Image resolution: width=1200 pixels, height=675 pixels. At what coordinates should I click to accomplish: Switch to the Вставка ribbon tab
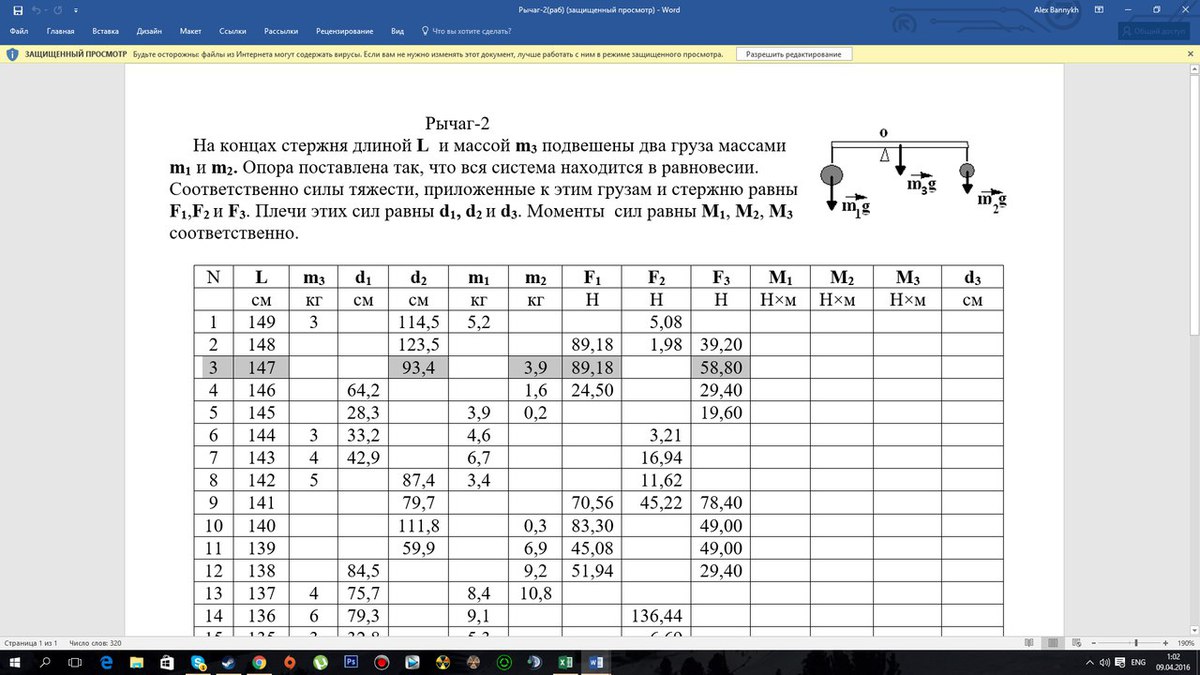[105, 31]
